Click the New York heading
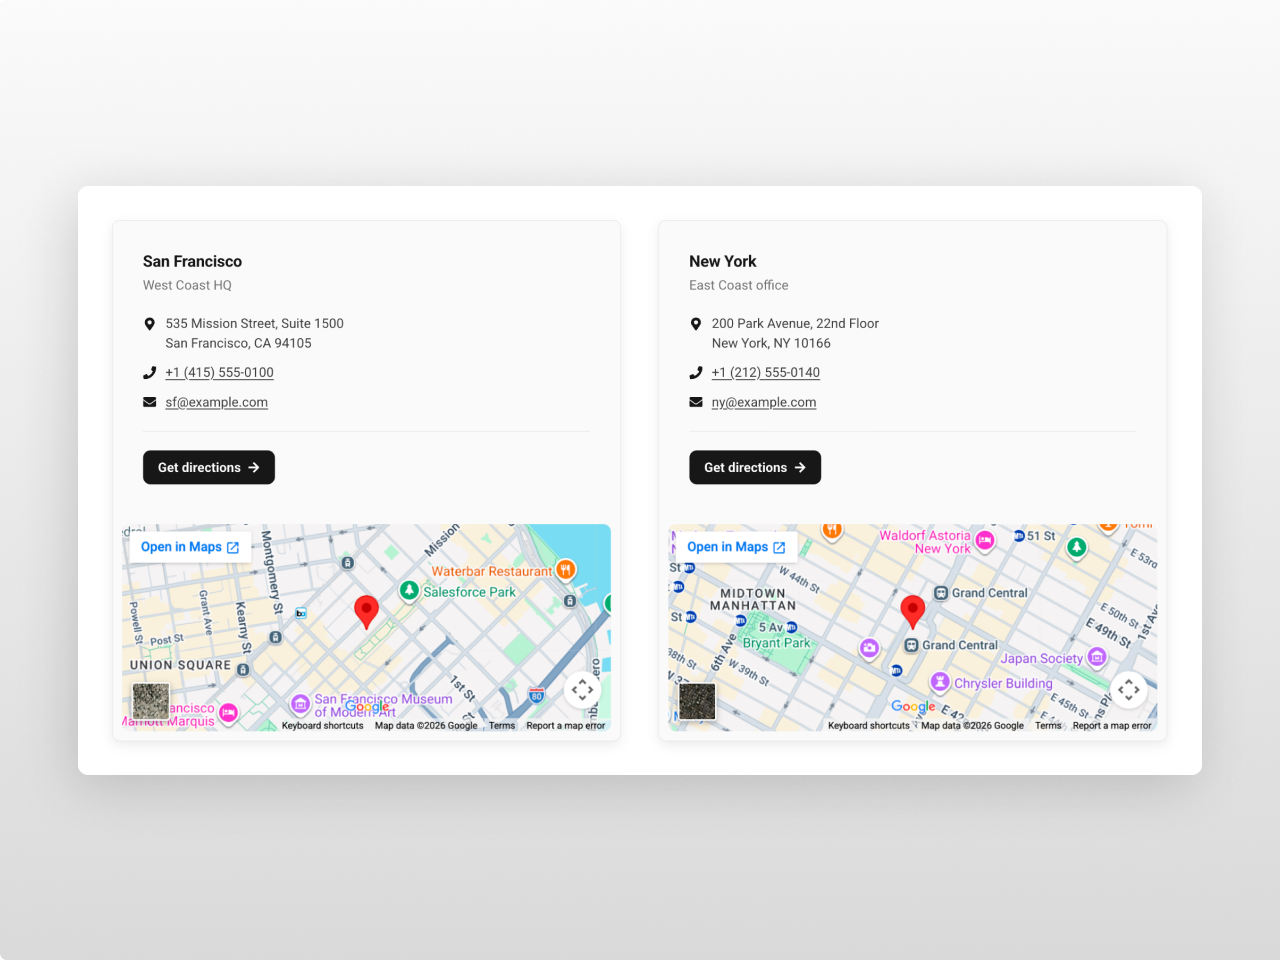Viewport: 1280px width, 960px height. (x=723, y=261)
